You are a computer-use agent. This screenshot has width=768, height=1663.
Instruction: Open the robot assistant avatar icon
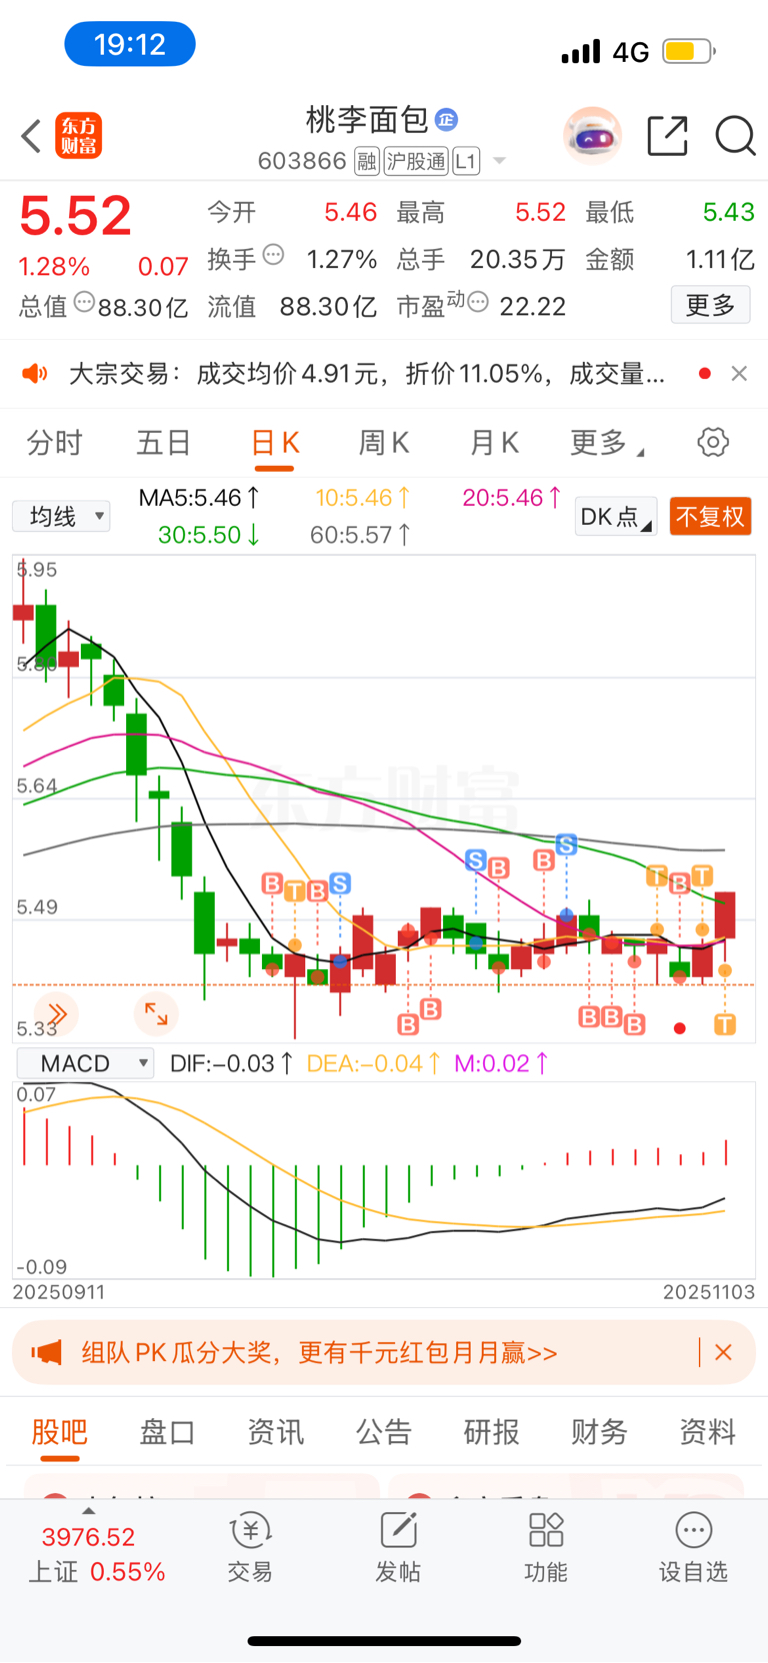(x=593, y=135)
